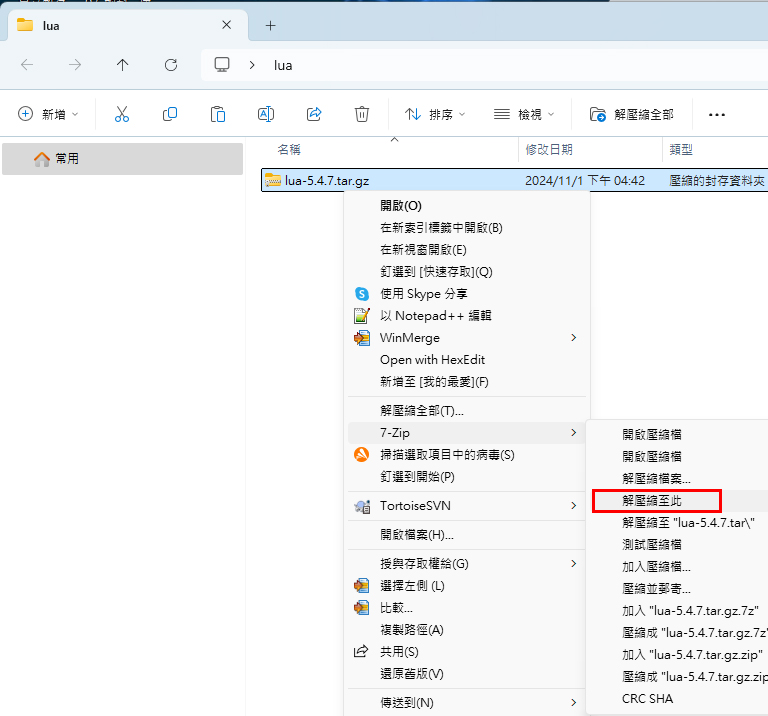Click the lua-5.4.7.tar.gz file icon

coord(273,181)
